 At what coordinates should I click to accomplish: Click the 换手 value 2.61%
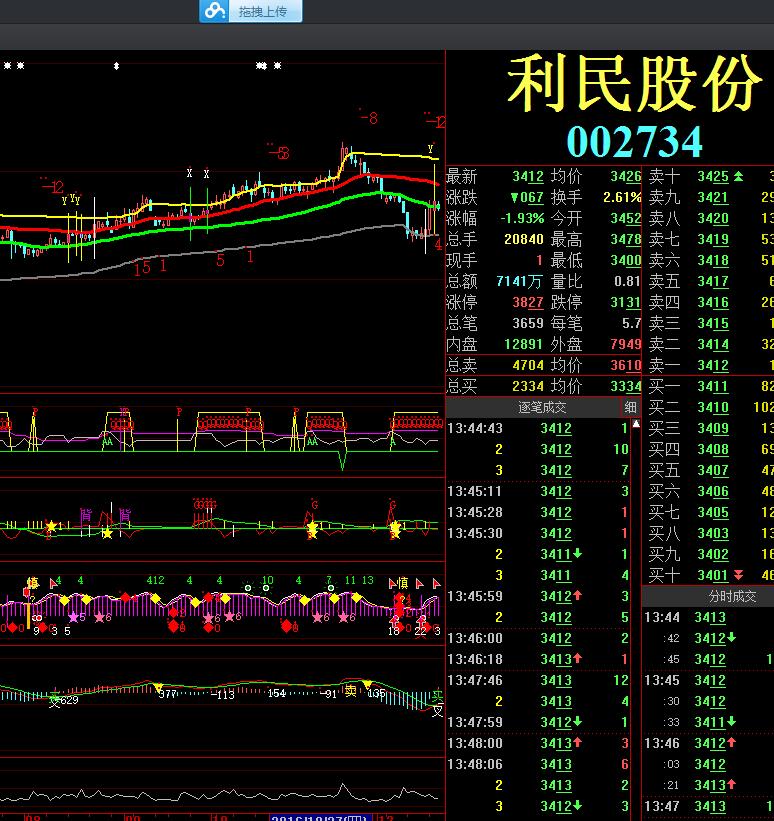point(622,197)
